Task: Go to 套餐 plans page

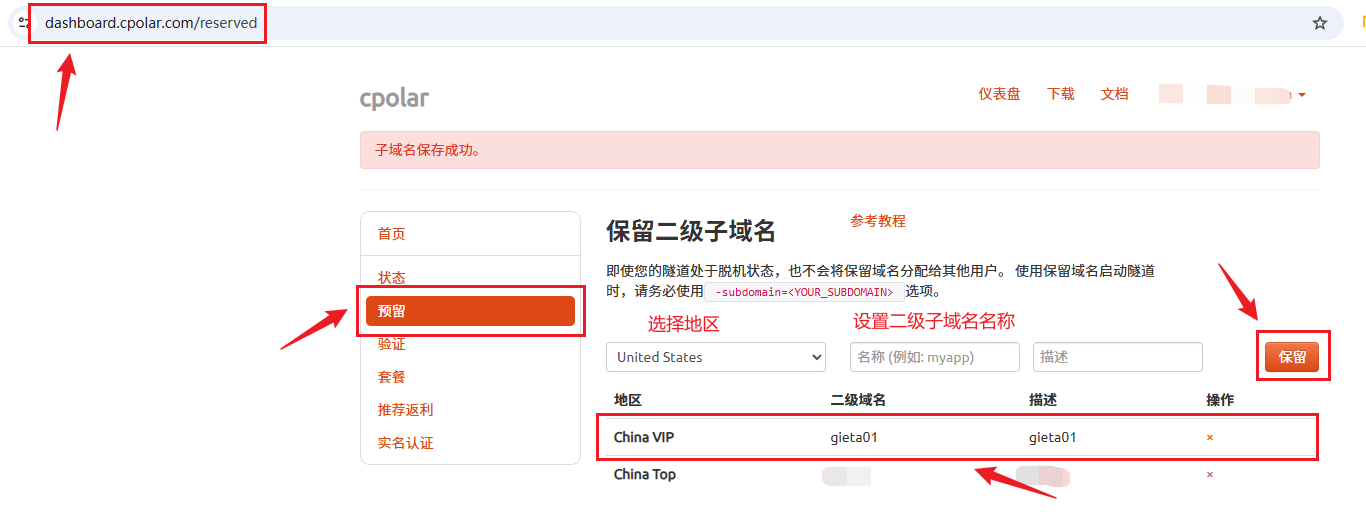Action: (392, 377)
